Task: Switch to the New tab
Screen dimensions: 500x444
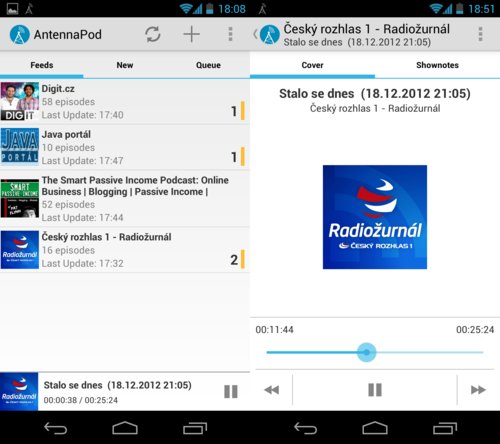Action: point(125,65)
